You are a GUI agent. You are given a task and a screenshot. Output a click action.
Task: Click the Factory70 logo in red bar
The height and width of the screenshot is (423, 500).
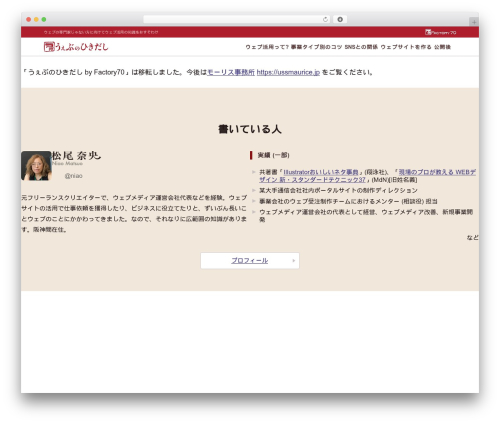click(x=440, y=32)
